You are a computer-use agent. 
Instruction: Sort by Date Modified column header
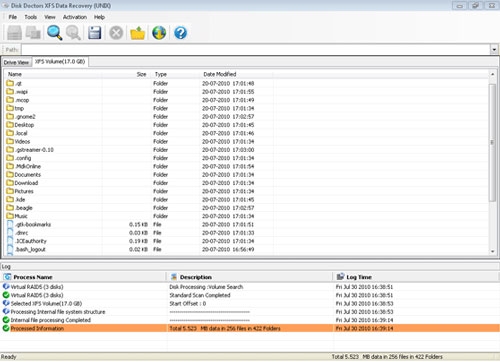point(220,74)
